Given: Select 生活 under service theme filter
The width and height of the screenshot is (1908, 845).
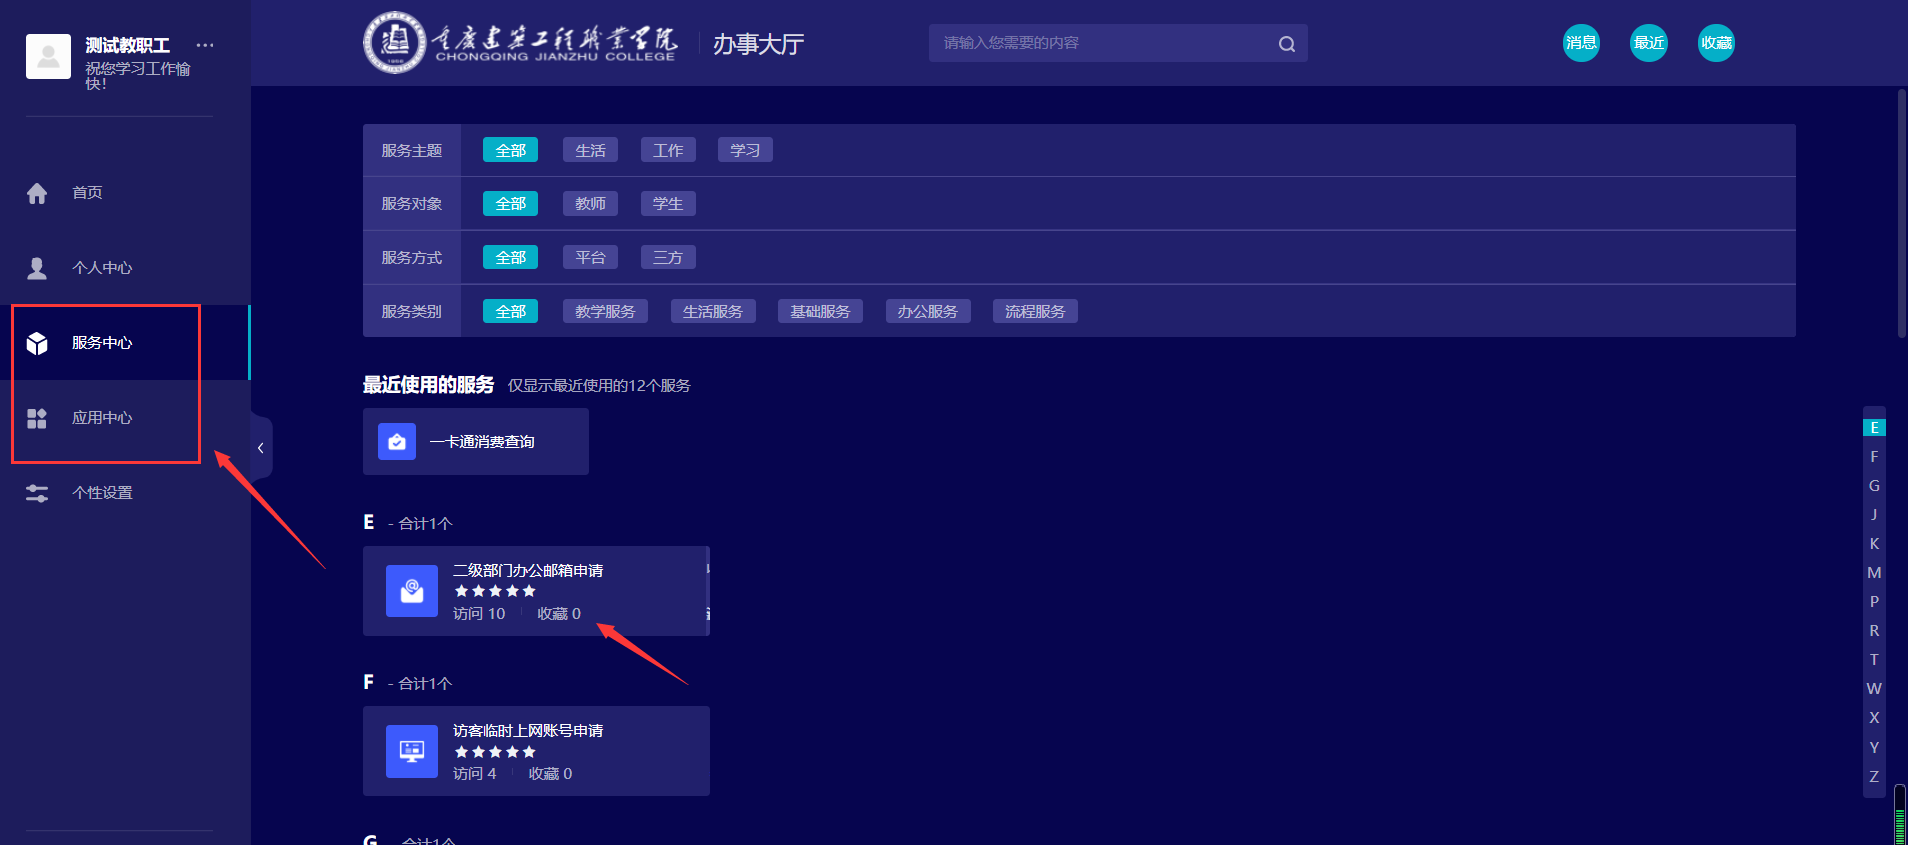Looking at the screenshot, I should point(590,150).
